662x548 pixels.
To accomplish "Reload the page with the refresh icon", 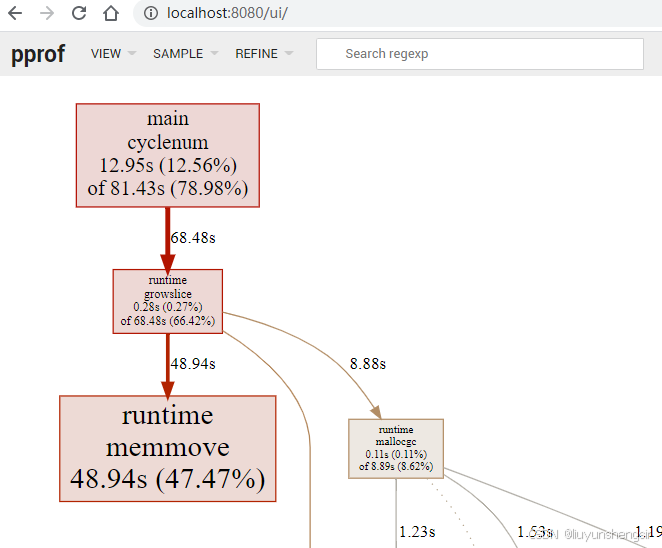I will [x=79, y=13].
